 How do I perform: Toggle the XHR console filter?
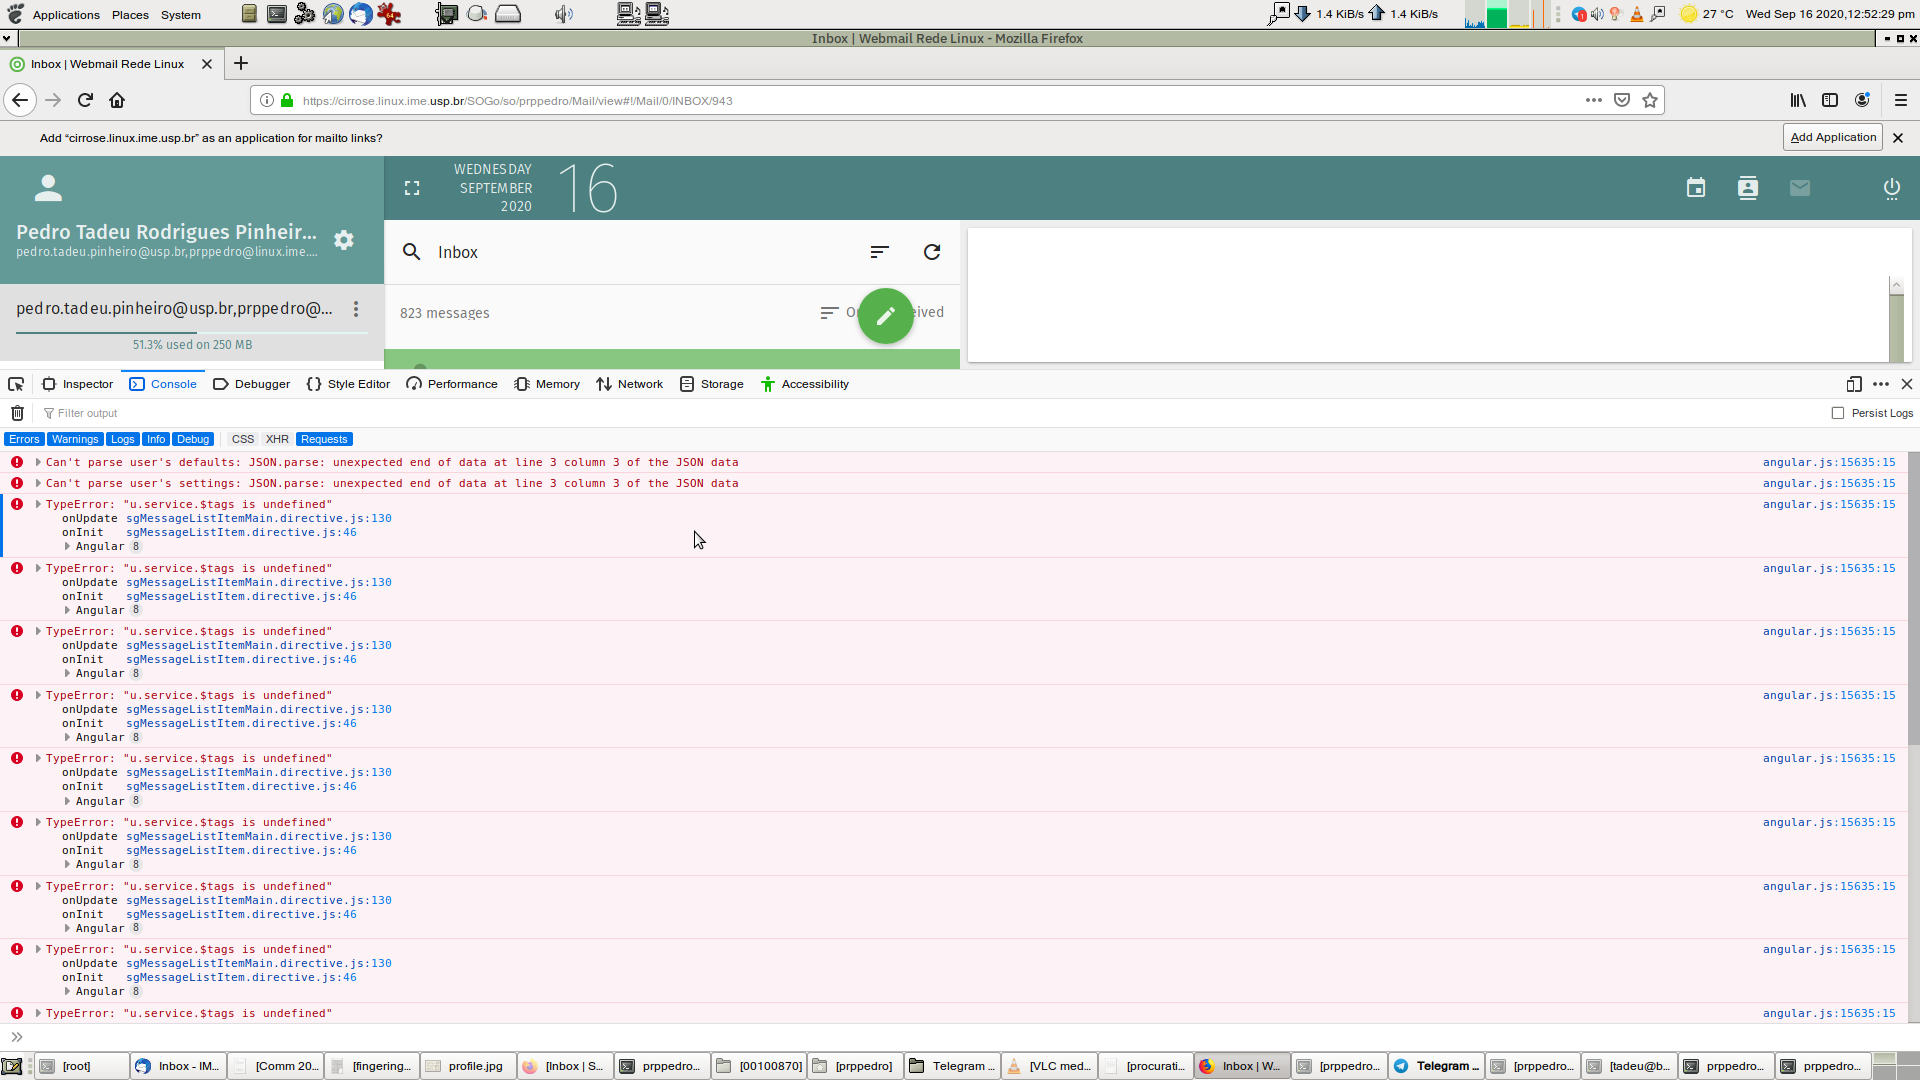coord(277,439)
